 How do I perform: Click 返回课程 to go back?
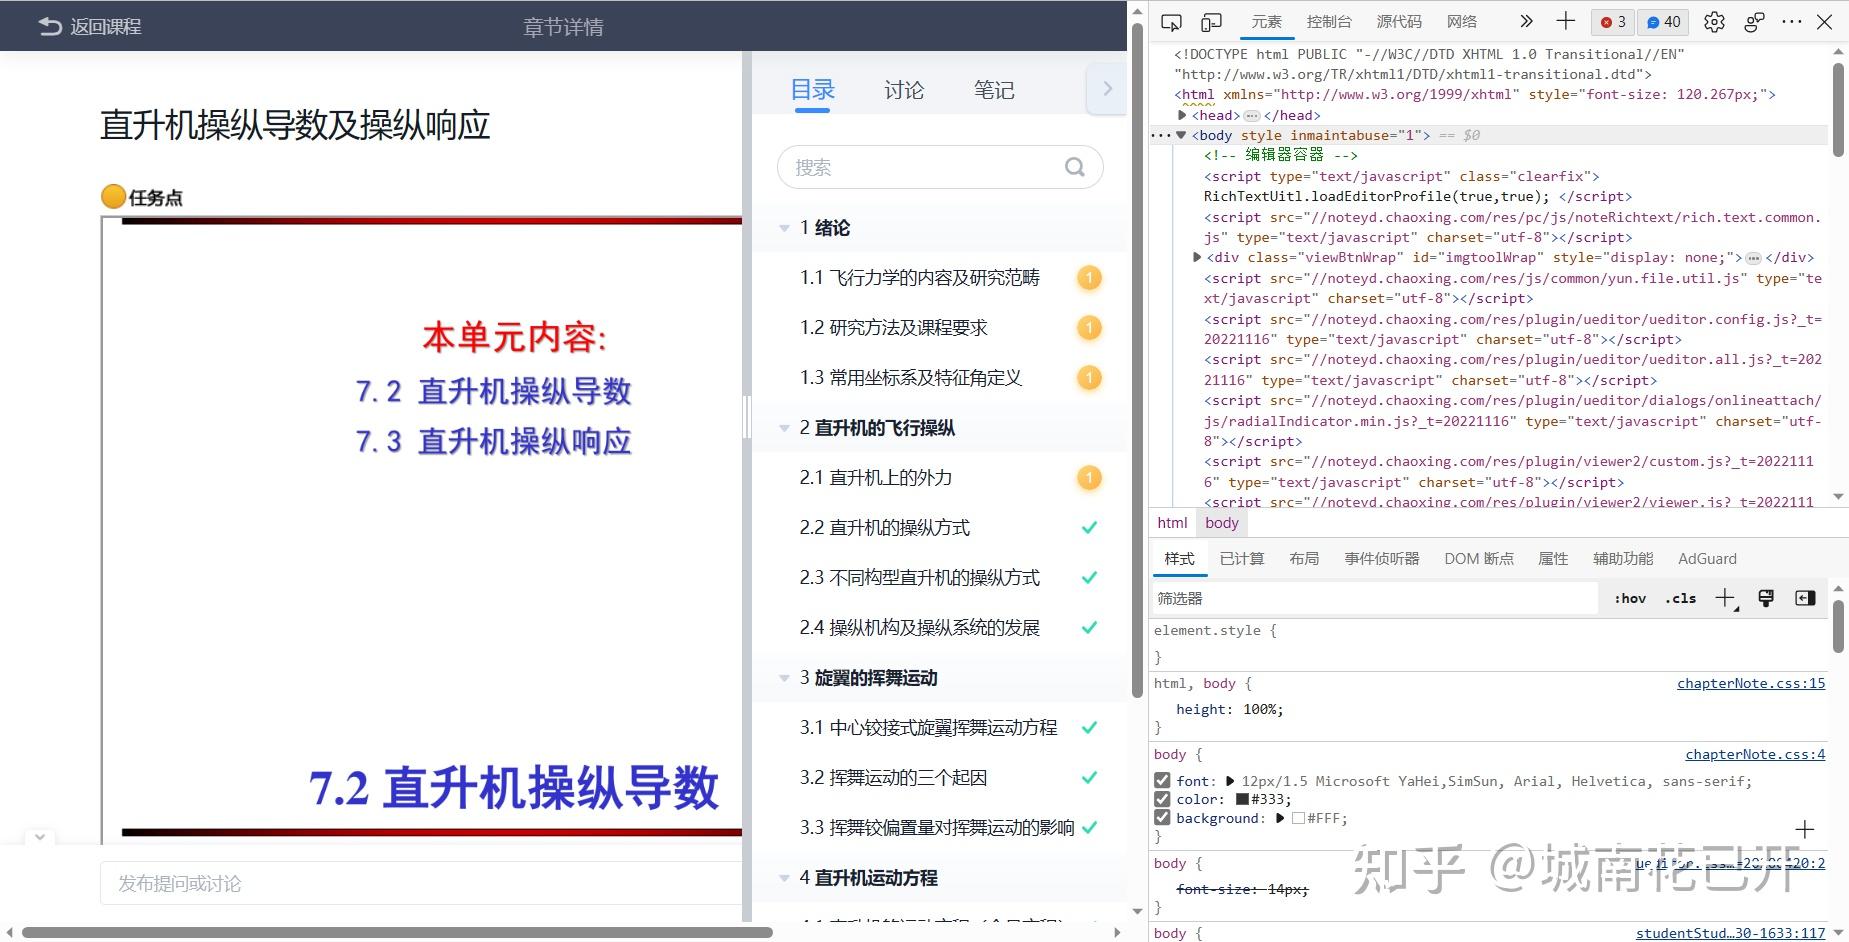105,27
